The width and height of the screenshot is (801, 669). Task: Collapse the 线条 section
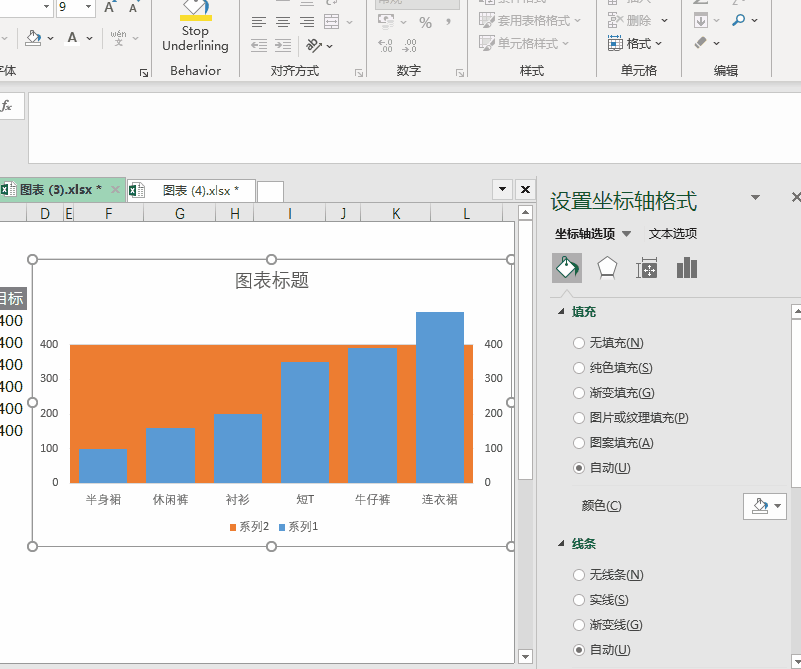[561, 544]
